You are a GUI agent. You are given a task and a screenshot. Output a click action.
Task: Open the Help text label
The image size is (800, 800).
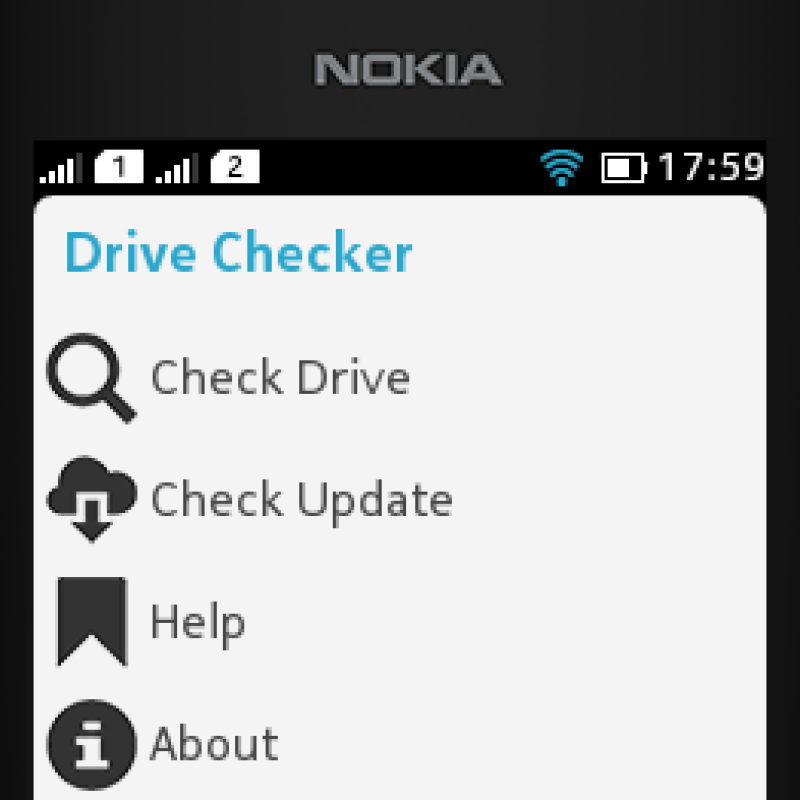coord(198,623)
